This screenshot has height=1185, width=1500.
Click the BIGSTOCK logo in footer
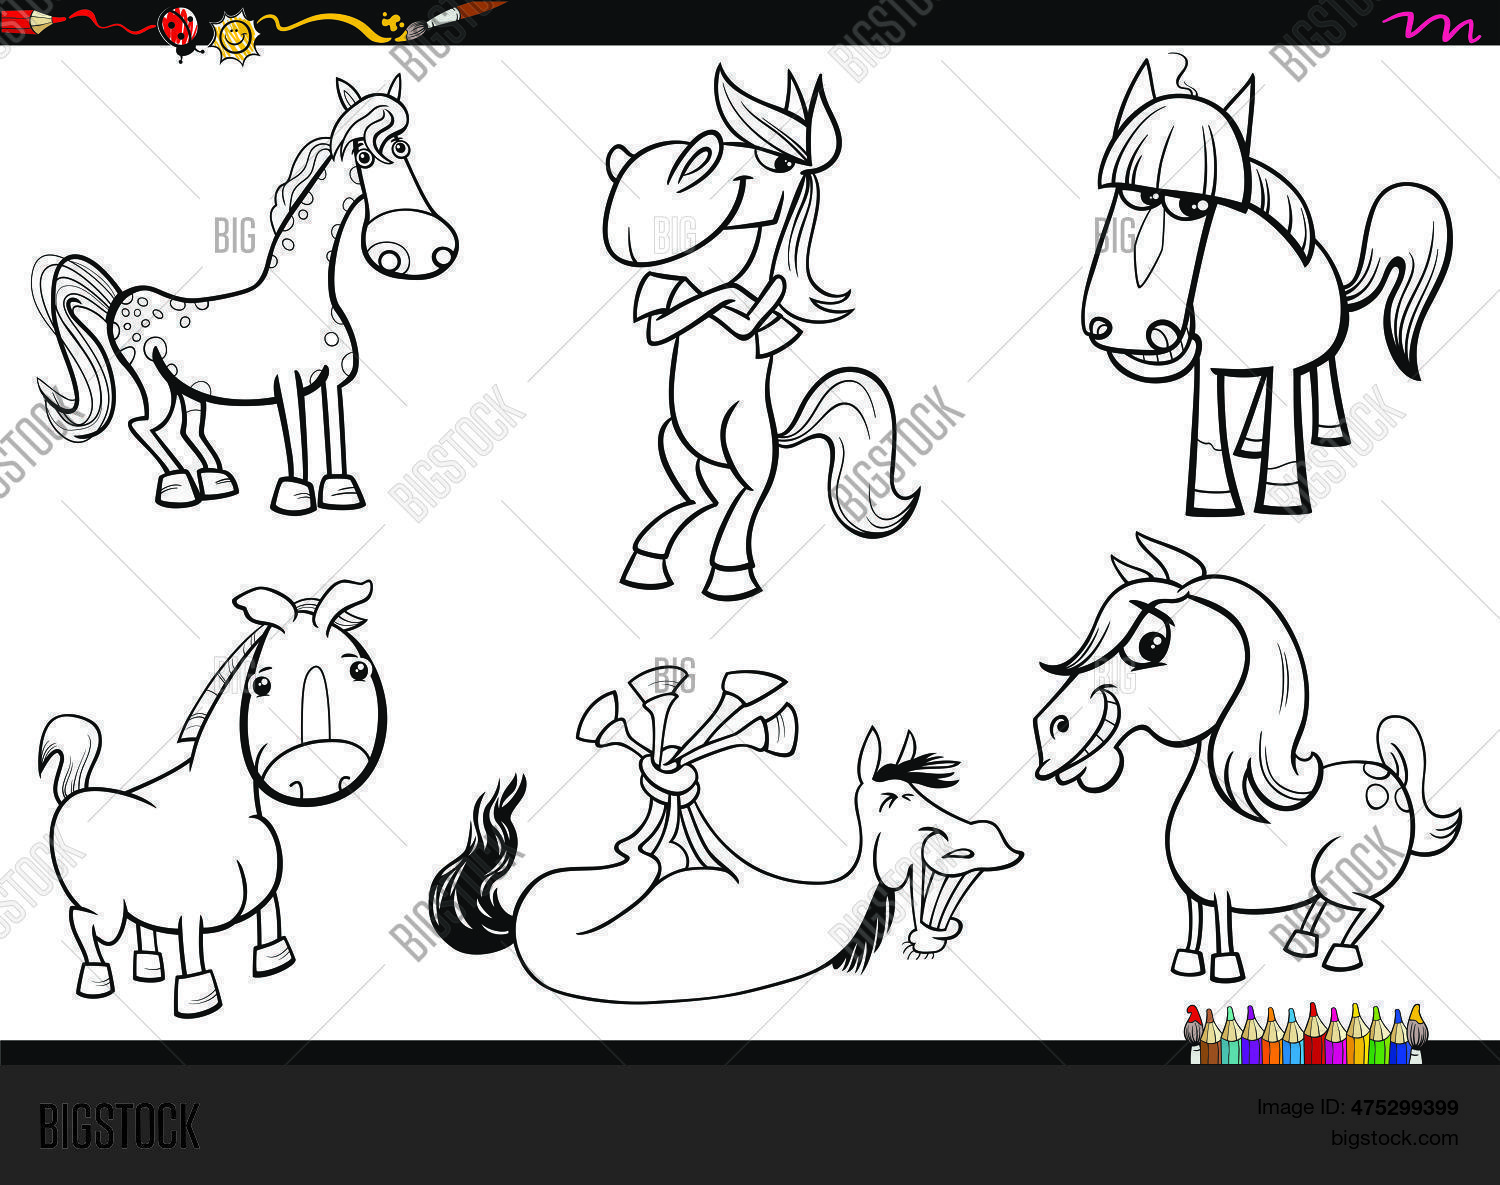pyautogui.click(x=119, y=1127)
